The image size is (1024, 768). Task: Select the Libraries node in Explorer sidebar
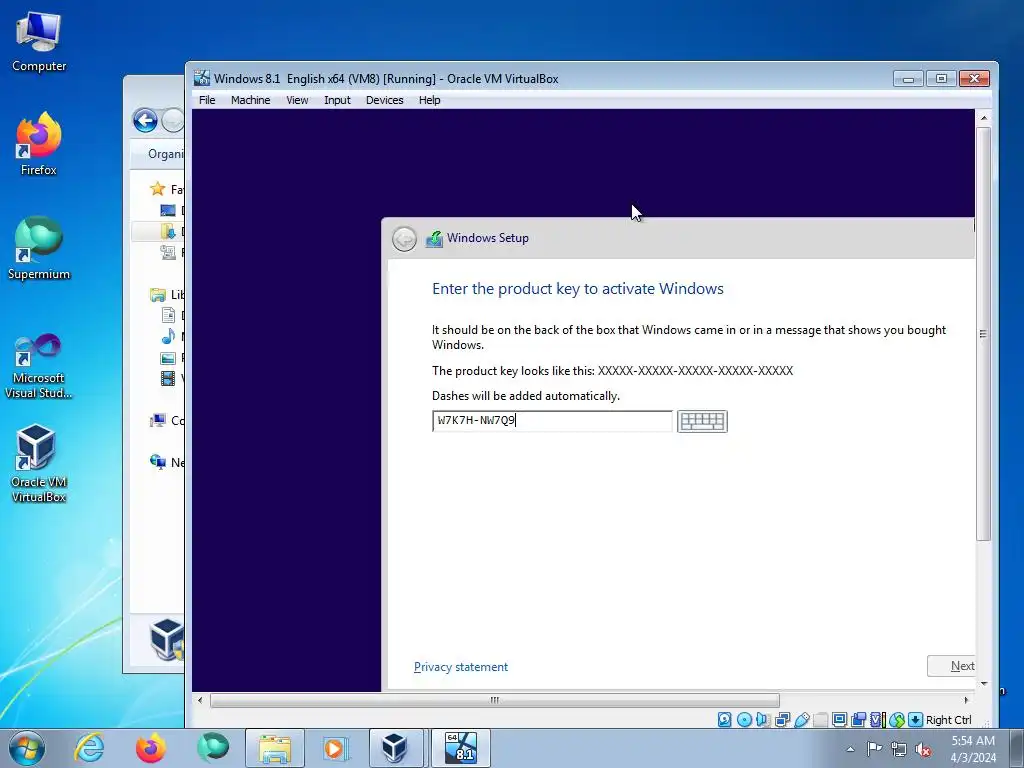point(167,295)
